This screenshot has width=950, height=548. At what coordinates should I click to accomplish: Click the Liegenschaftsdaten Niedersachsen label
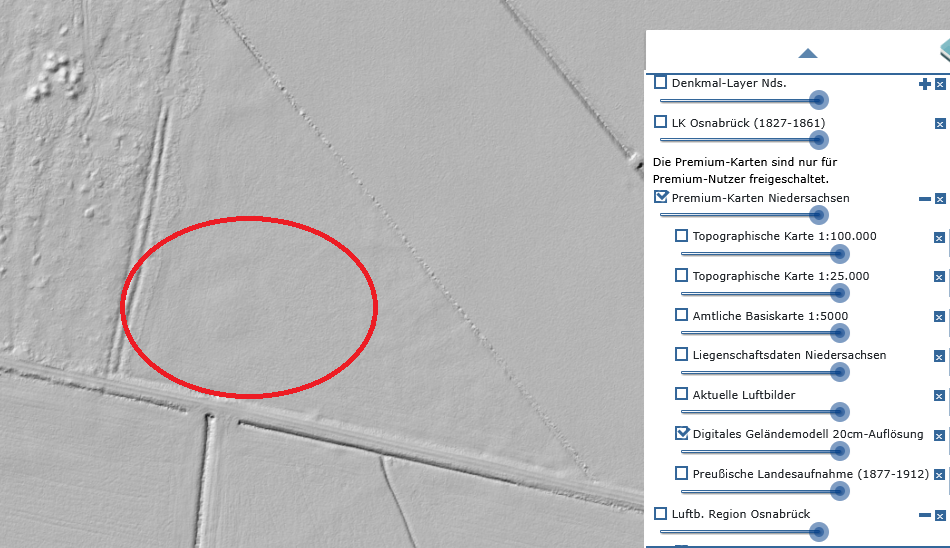tap(789, 355)
